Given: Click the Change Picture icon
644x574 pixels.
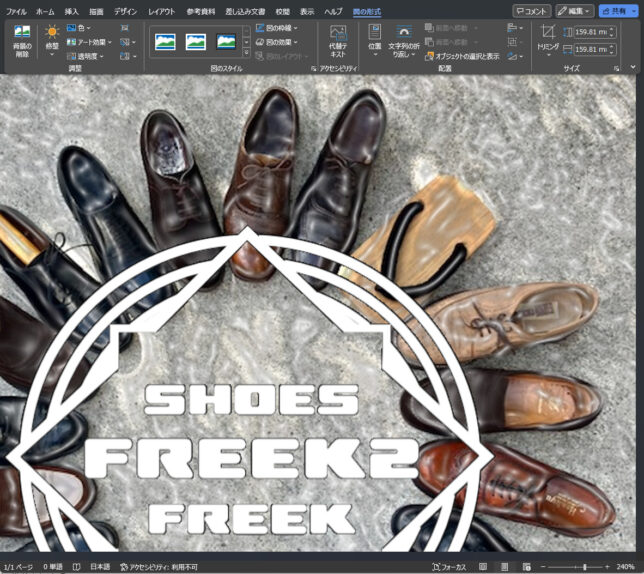Looking at the screenshot, I should 124,42.
